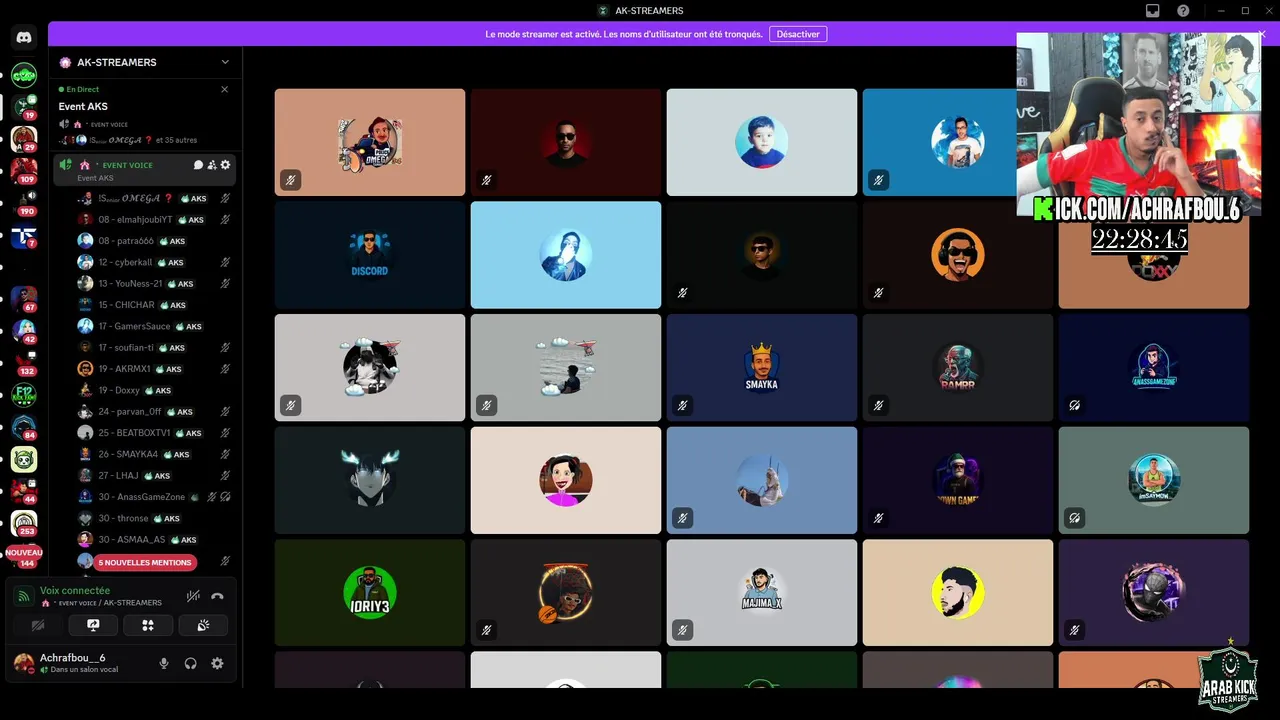Select user 27 - LHAJ in list

(154, 476)
